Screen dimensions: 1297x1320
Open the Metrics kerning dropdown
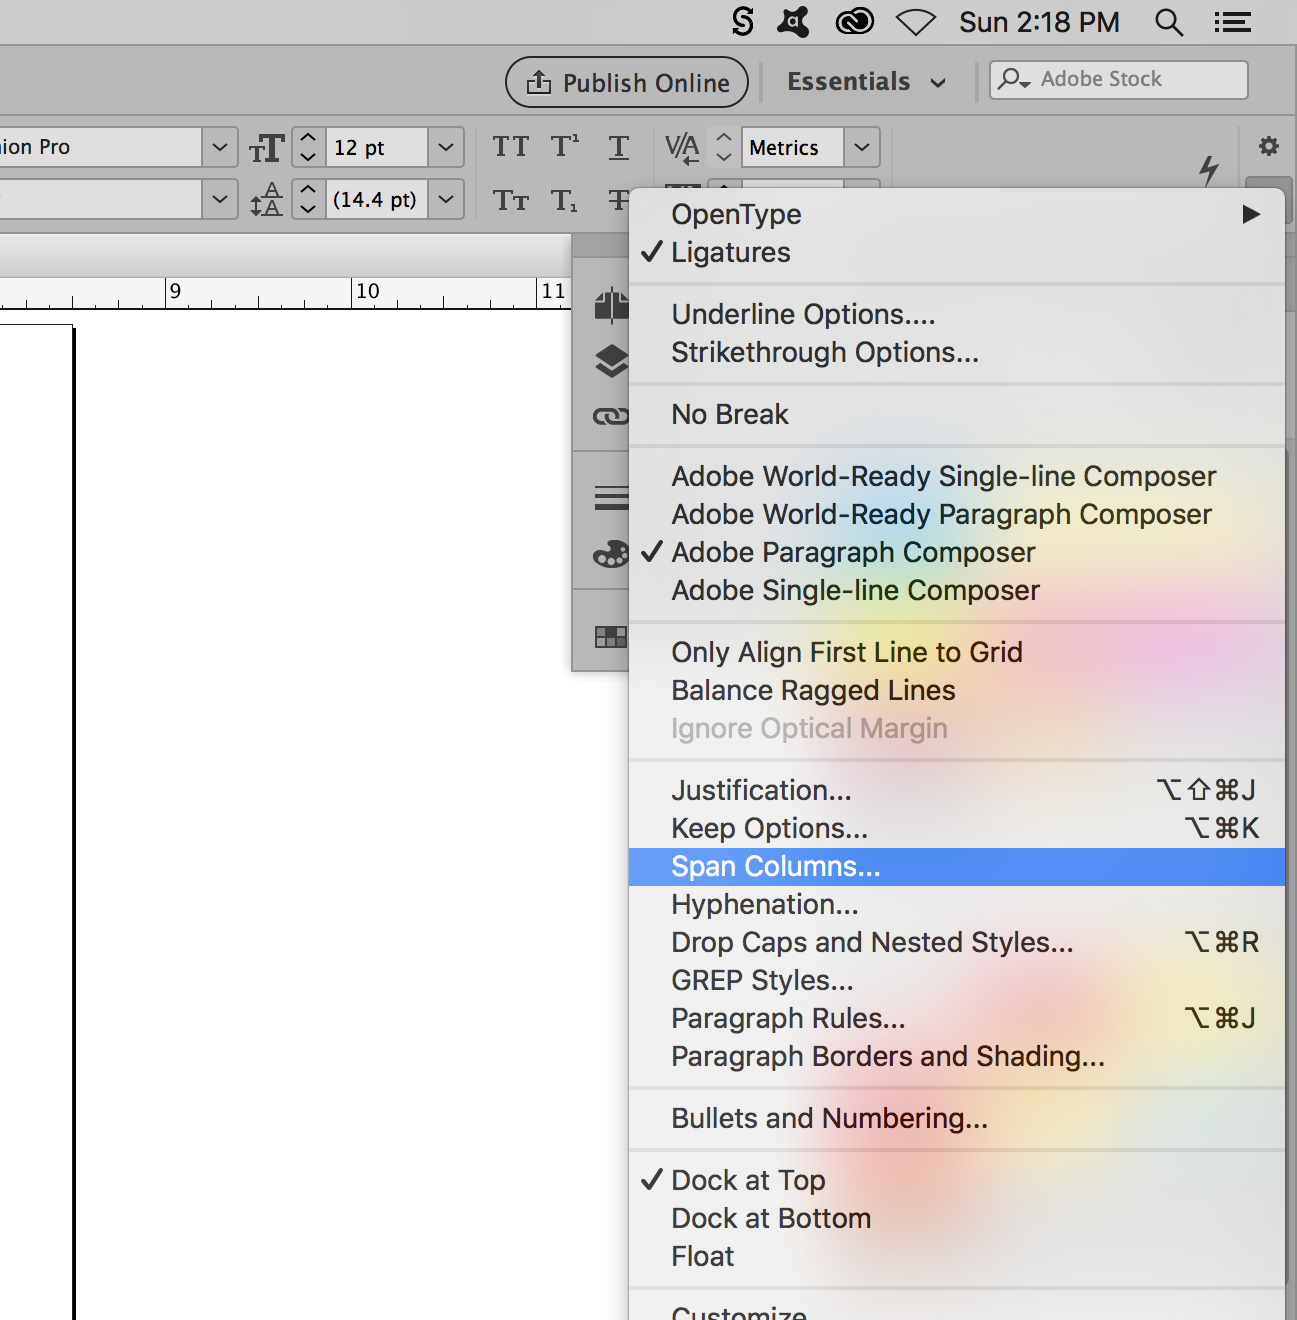(862, 147)
